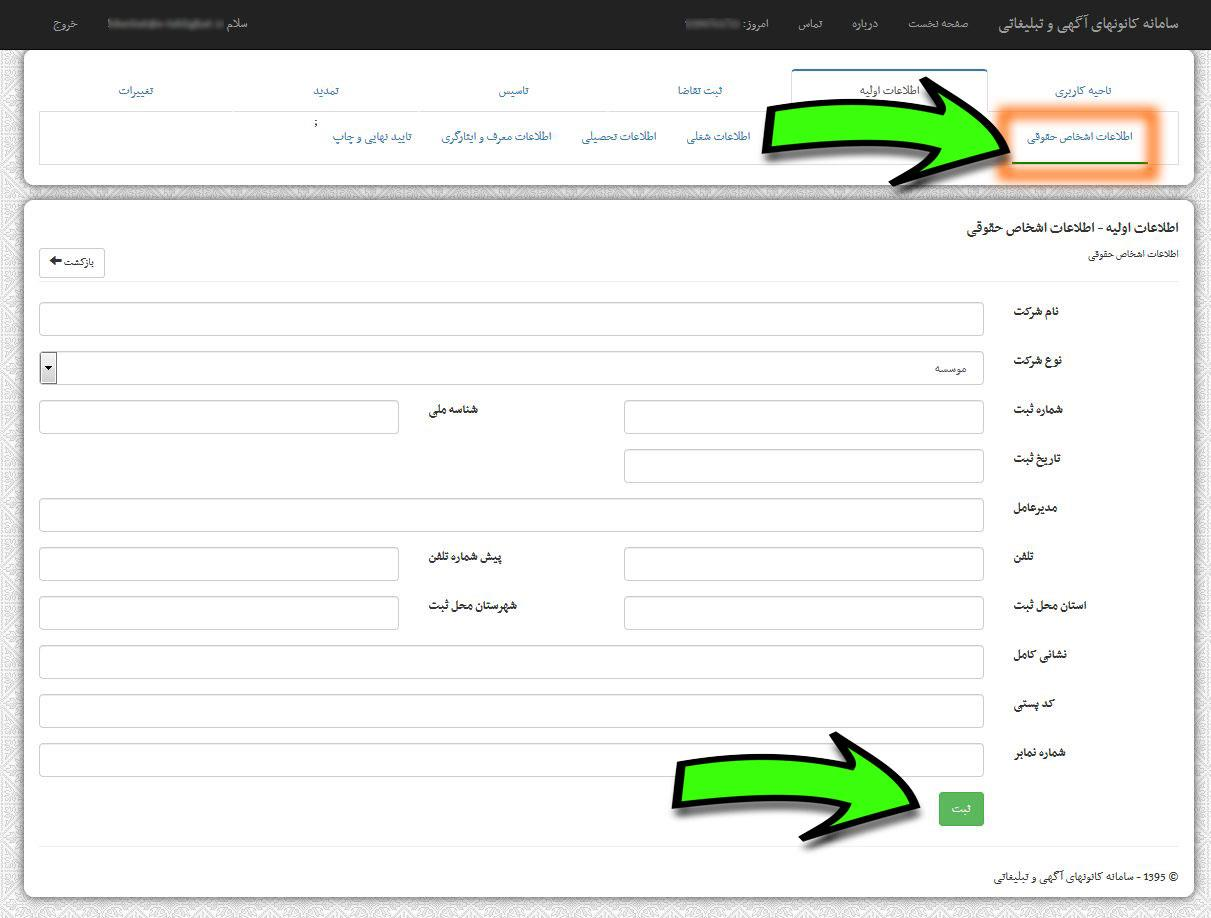Switch to اطلاعات تحصیلی sub-tab
Viewport: 1211px width, 918px height.
click(619, 137)
